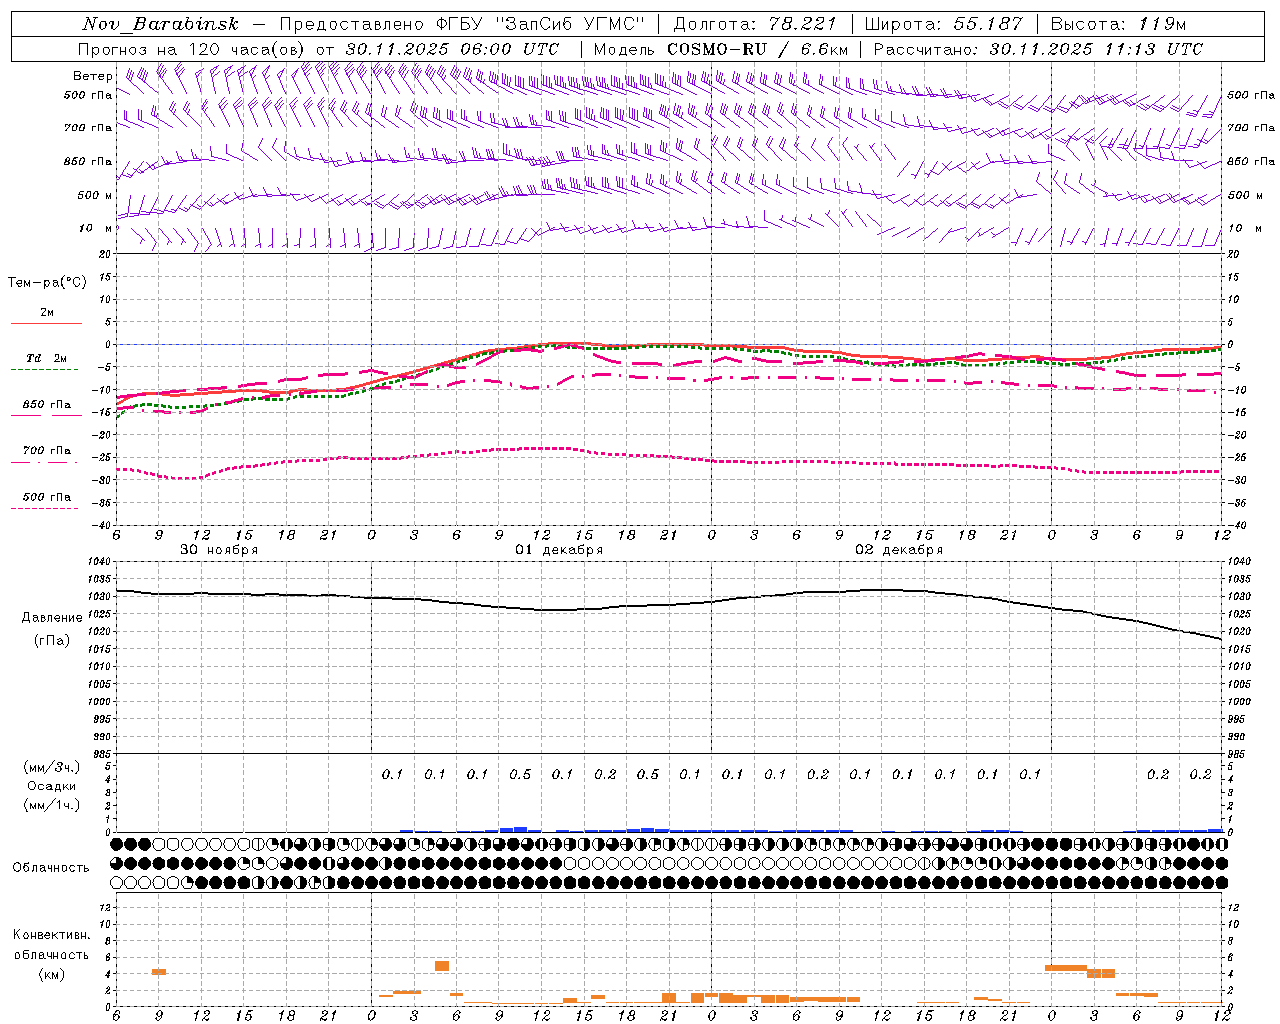Click the 'Долгота: 78.221' longitude value
1280x1024 pixels.
pyautogui.click(x=755, y=24)
